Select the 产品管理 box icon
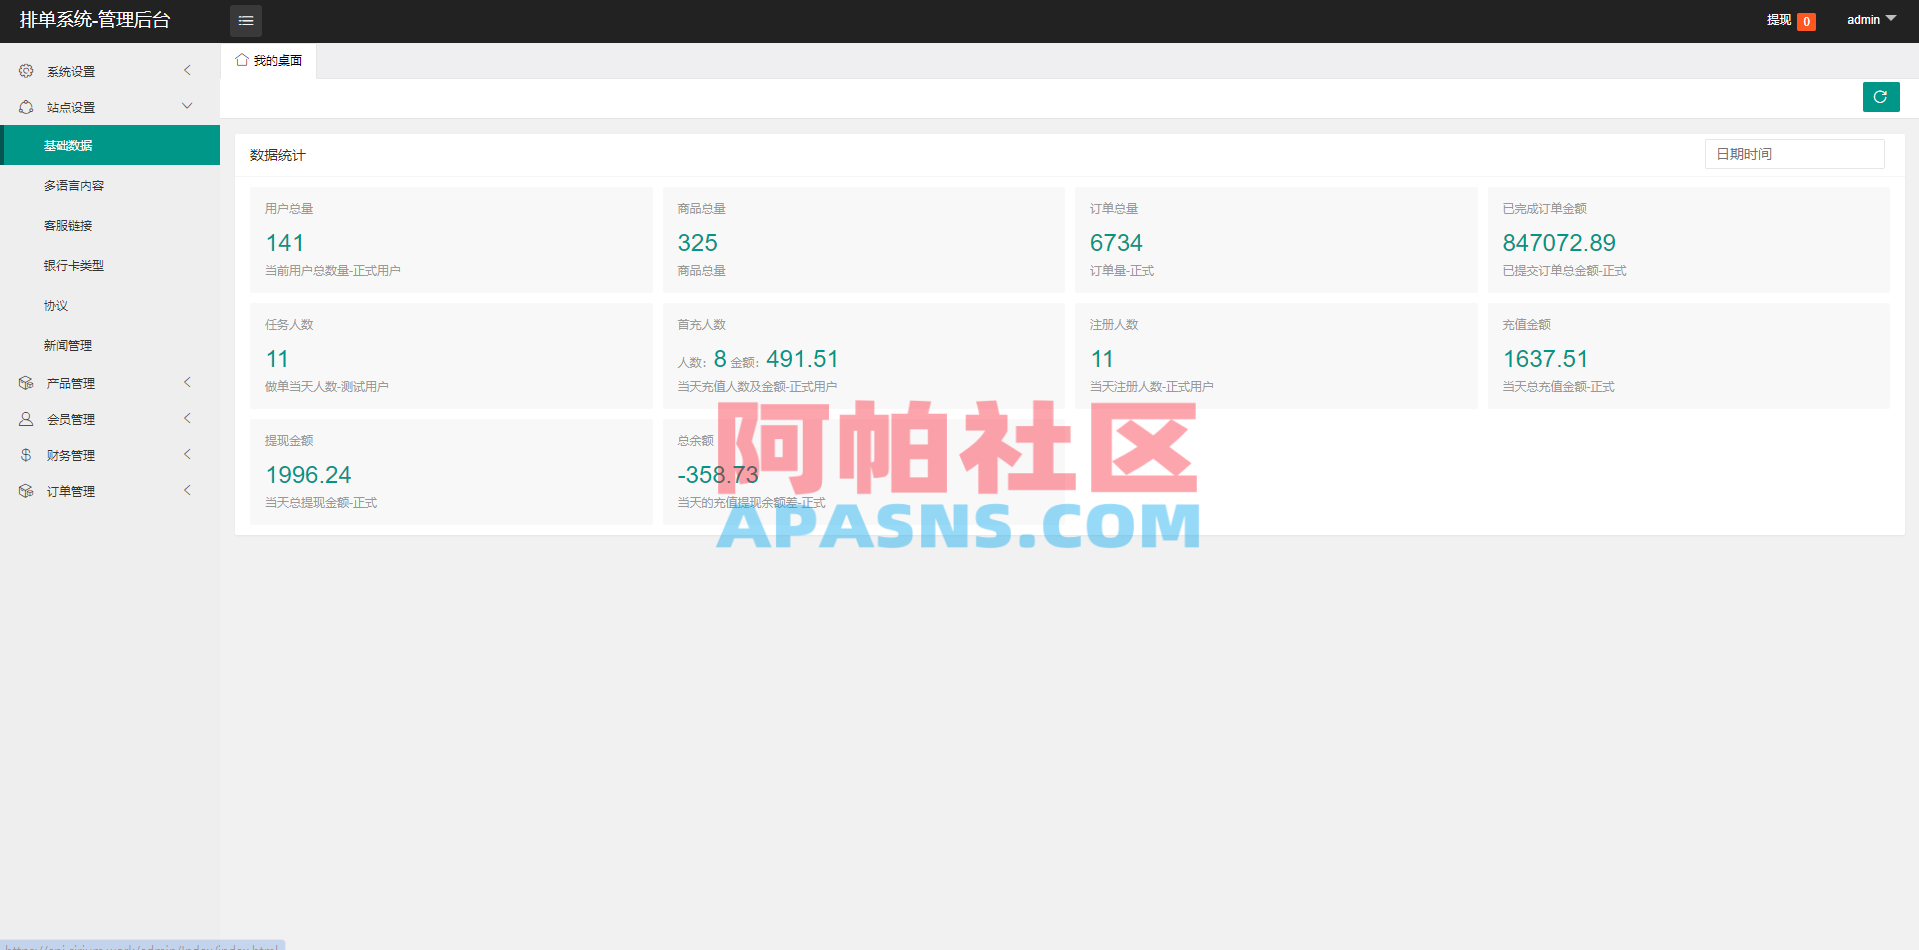Image resolution: width=1919 pixels, height=950 pixels. pos(26,382)
